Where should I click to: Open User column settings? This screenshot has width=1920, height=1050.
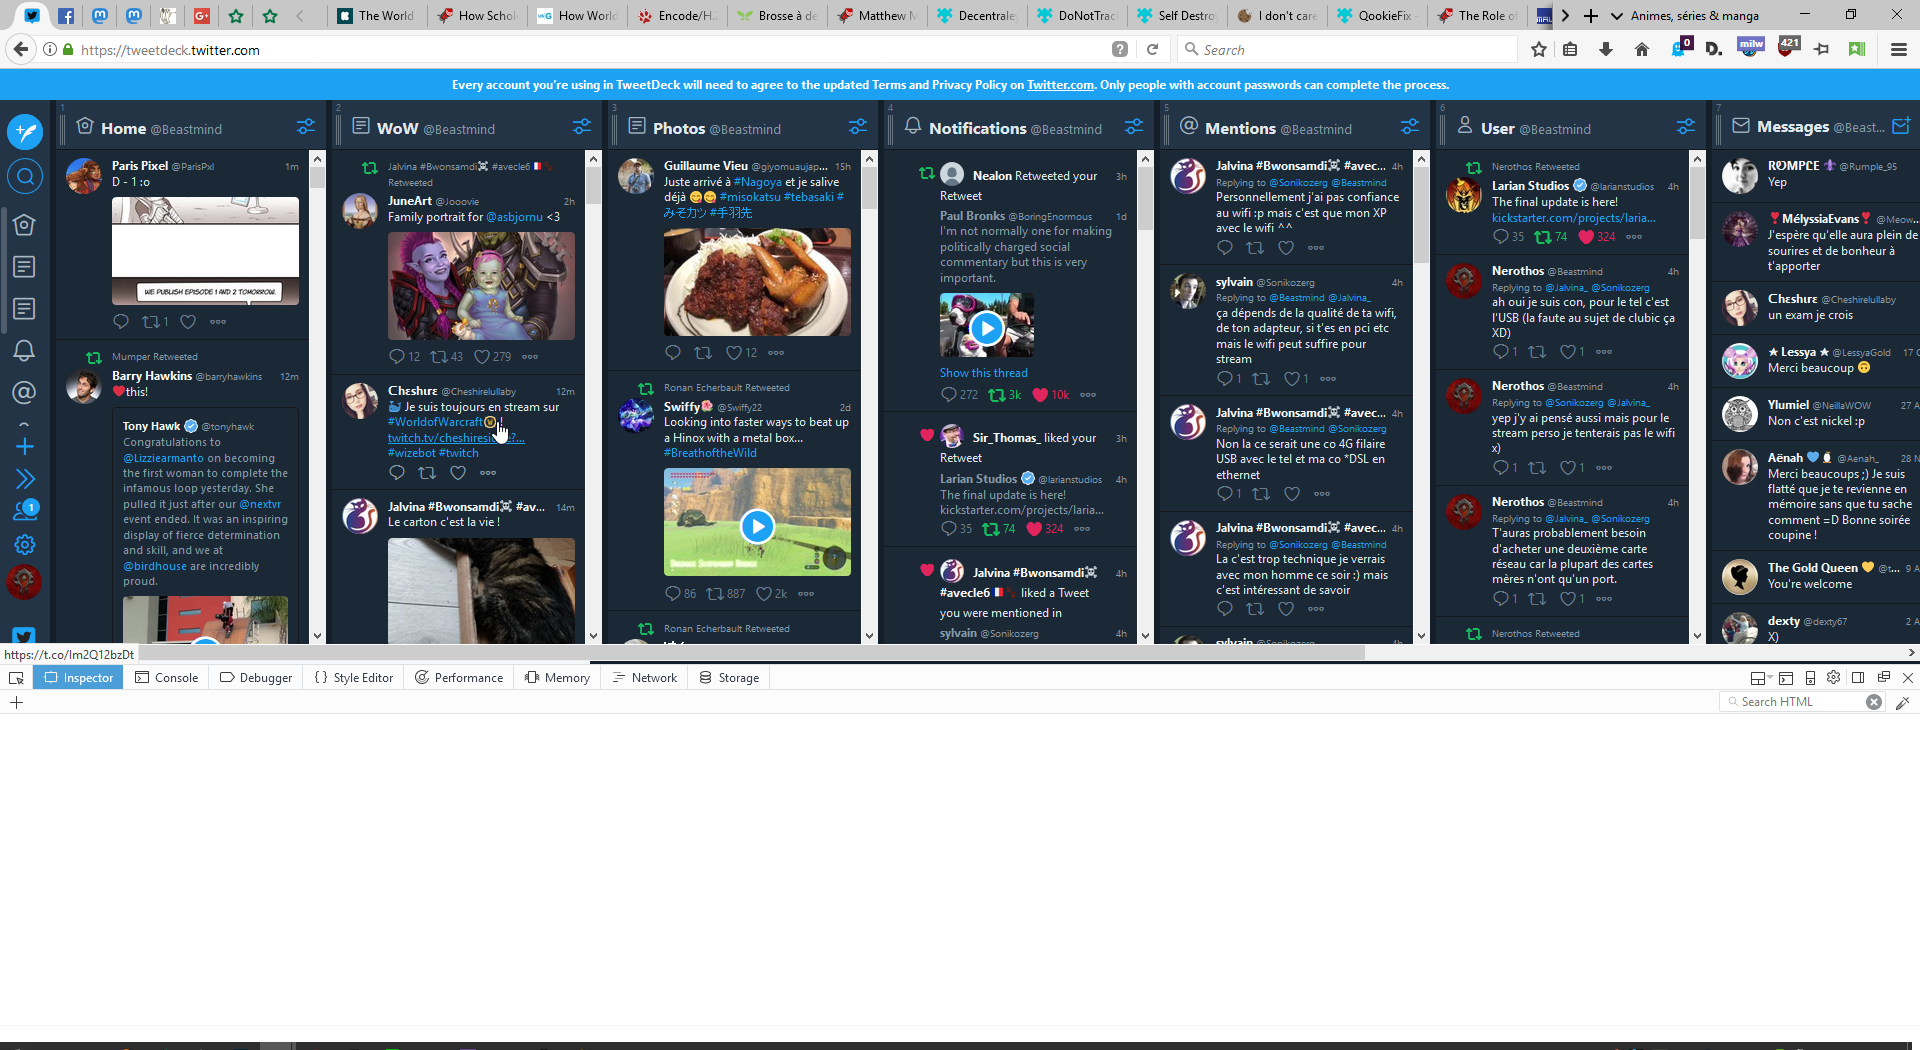(x=1686, y=126)
